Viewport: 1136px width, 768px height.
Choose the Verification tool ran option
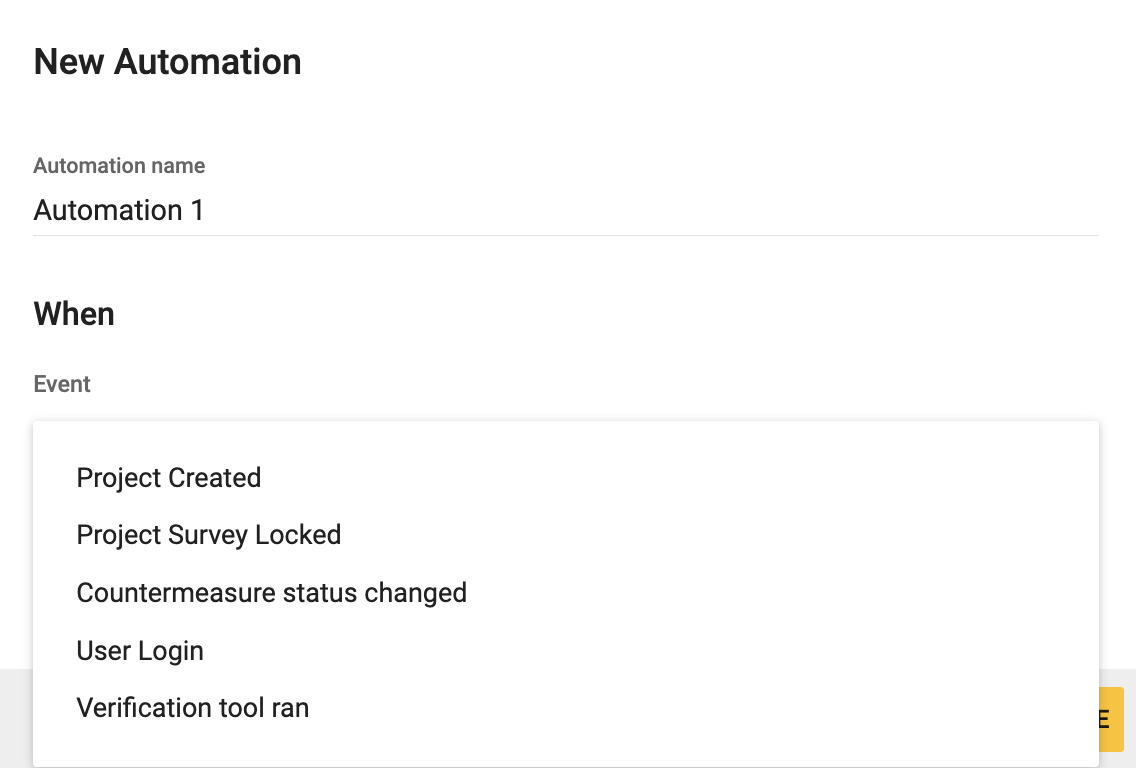(193, 708)
